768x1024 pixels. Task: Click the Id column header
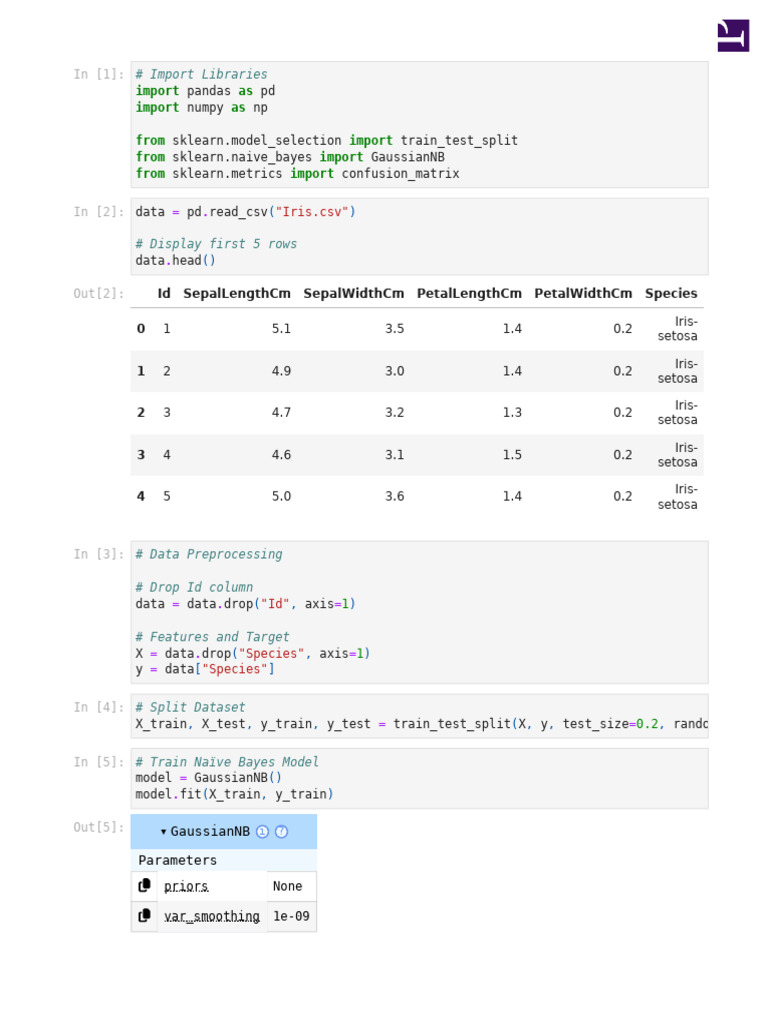click(x=164, y=293)
